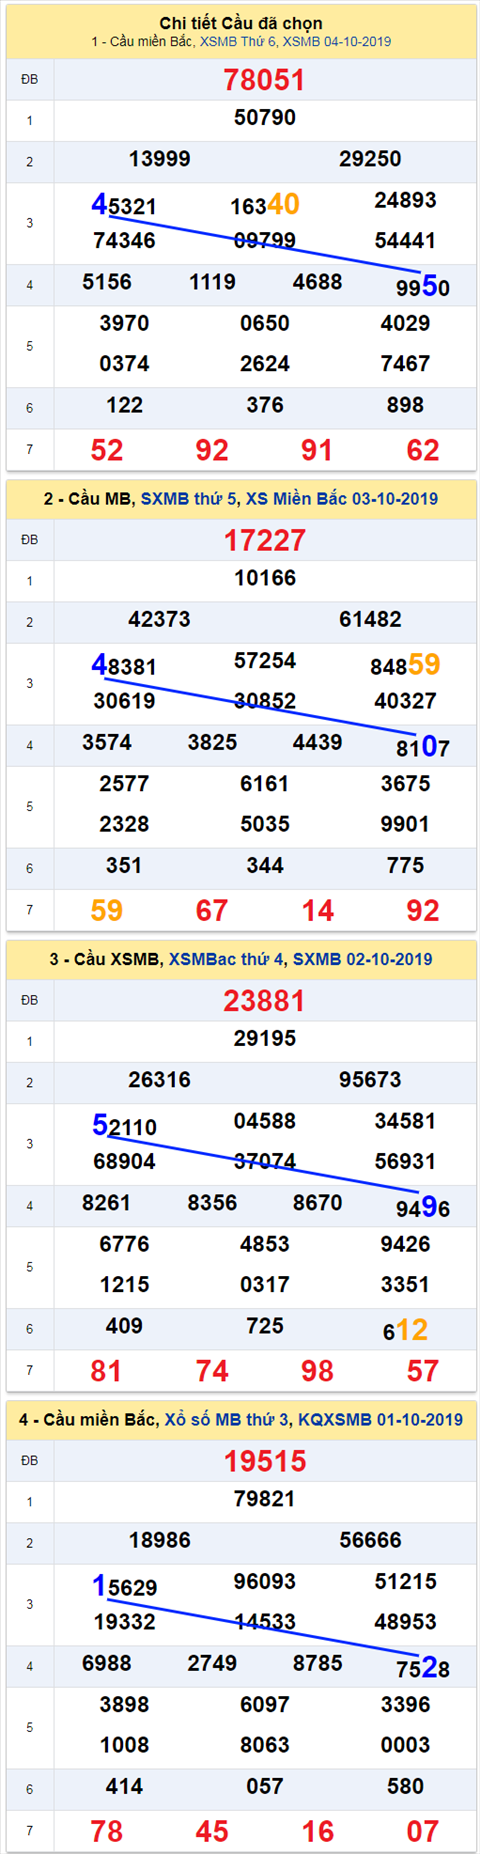Viewport: 480px width, 1854px height.
Task: Select second prize number 56666
Action: pos(370,1540)
